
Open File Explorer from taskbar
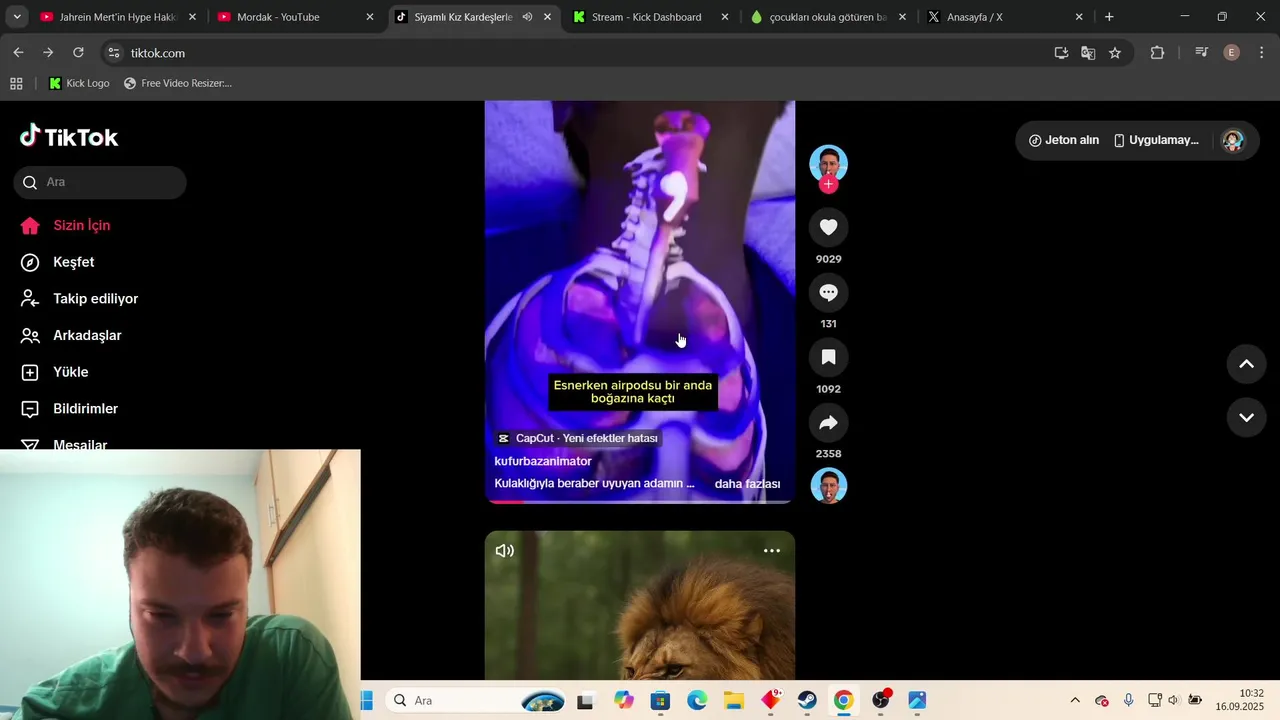733,700
